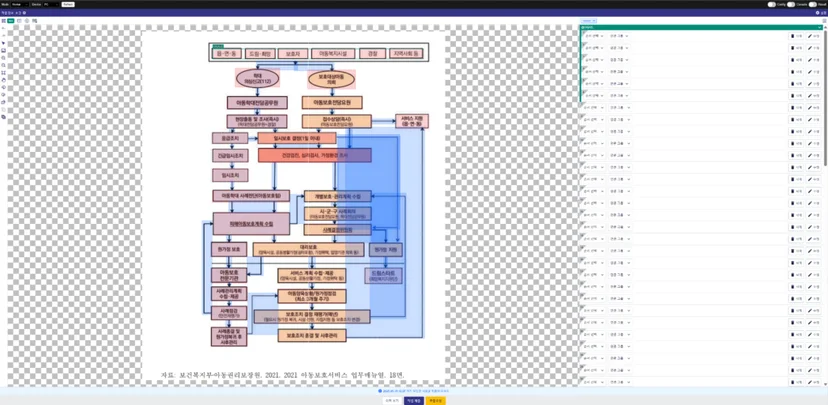This screenshot has height=405, width=828.
Task: Click the grid view icon above canvas
Action: pos(4,21)
